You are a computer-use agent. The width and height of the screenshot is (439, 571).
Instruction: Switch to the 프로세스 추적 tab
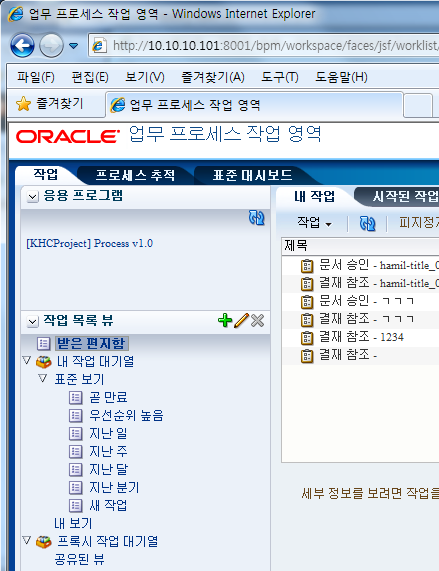[135, 175]
